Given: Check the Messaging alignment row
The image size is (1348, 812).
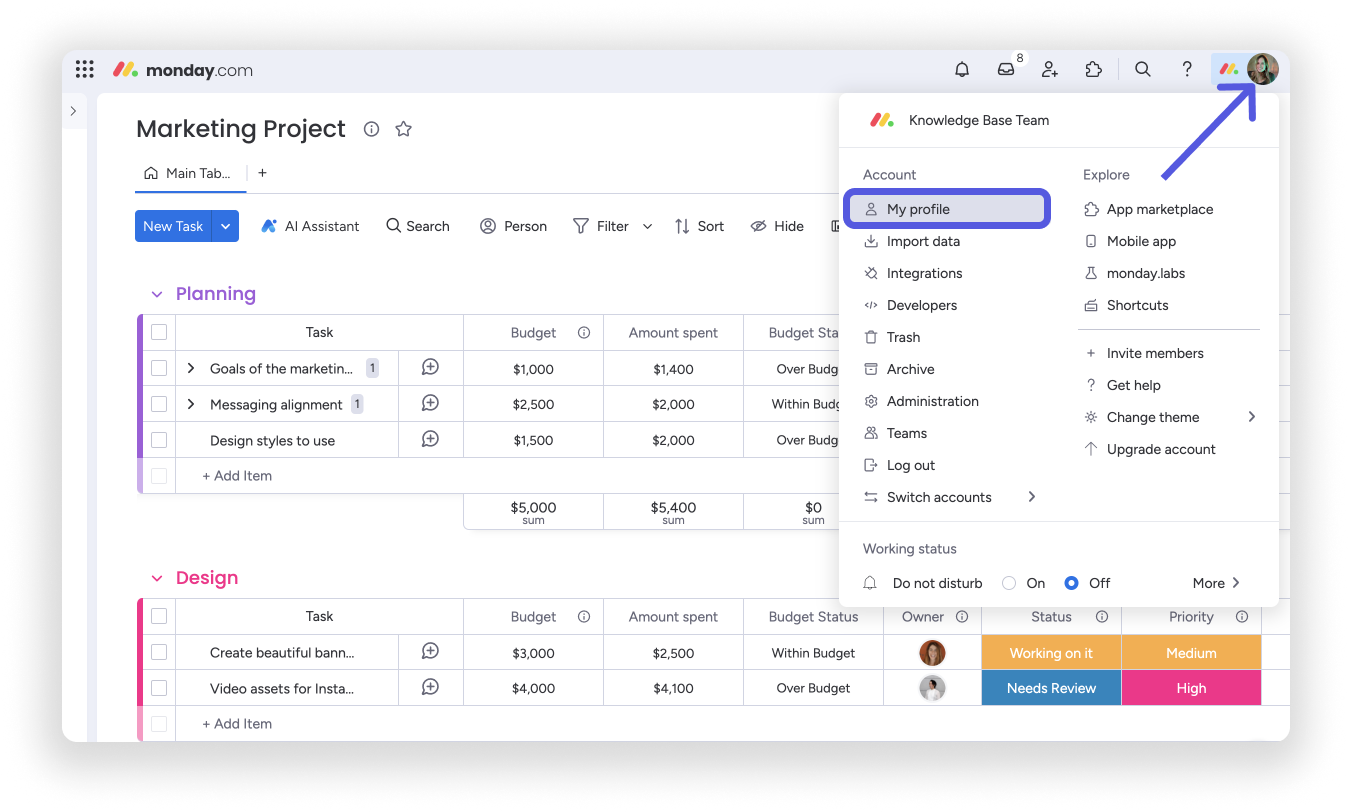Looking at the screenshot, I should coord(159,404).
